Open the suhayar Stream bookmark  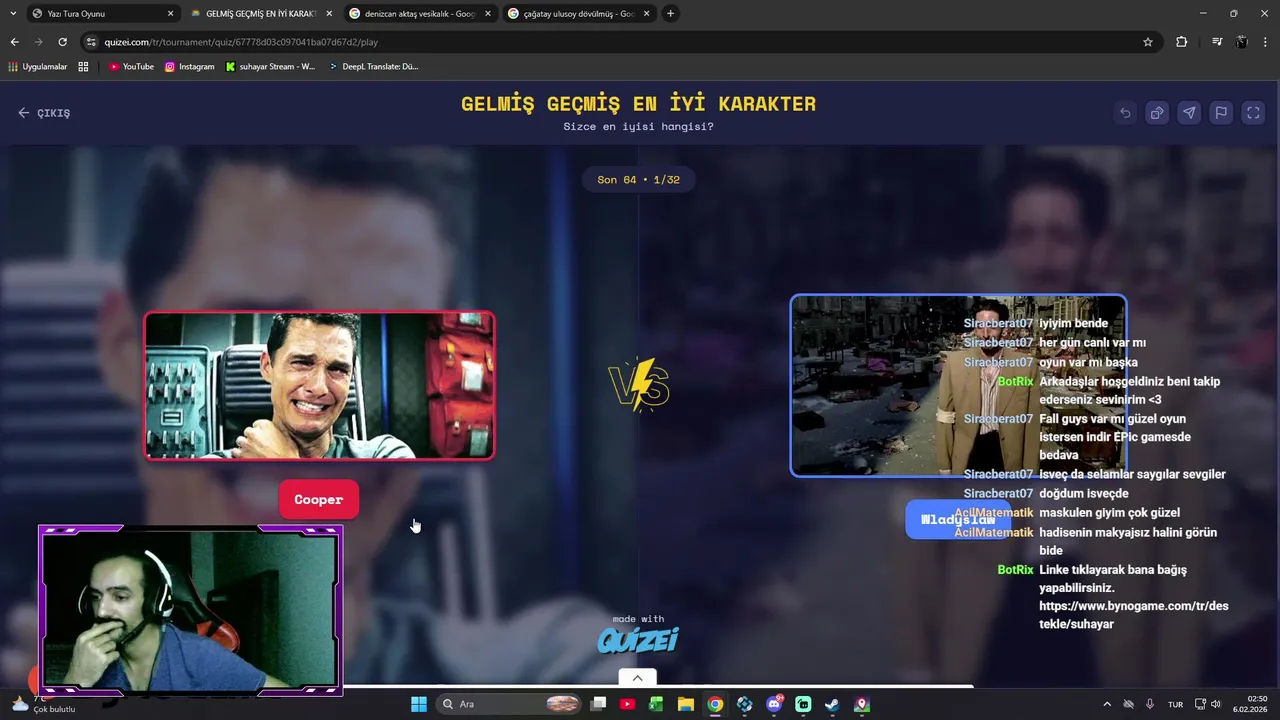[x=270, y=67]
